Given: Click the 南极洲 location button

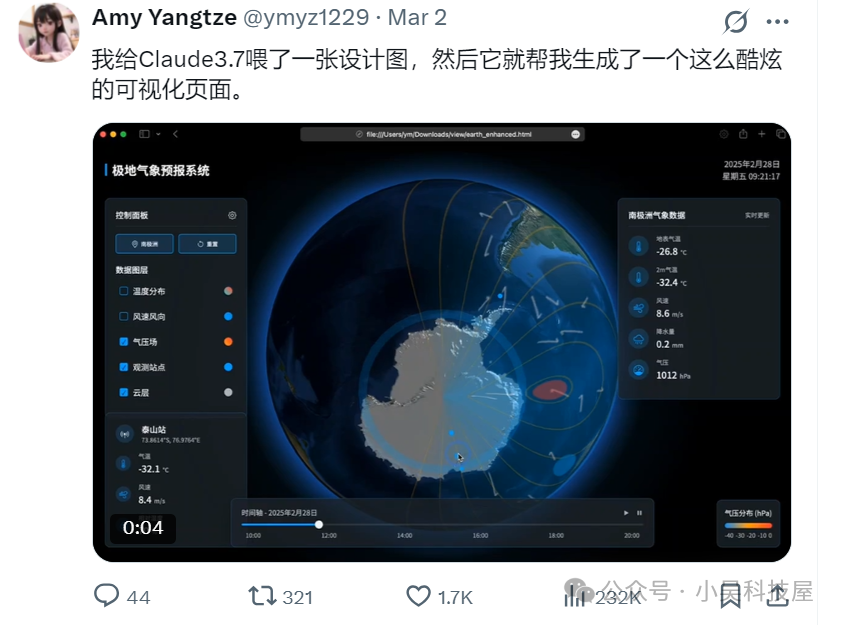Looking at the screenshot, I should tap(144, 244).
